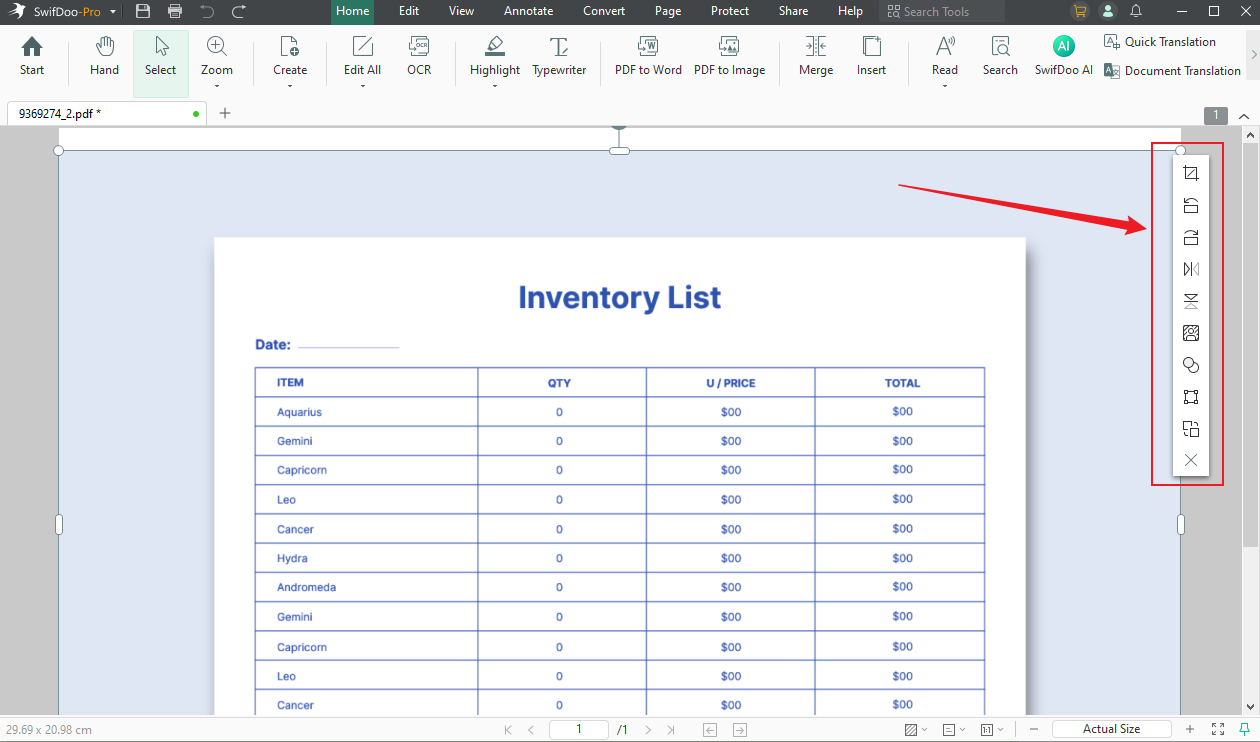Expand the Zoom dropdown arrow
The height and width of the screenshot is (742, 1260).
[x=217, y=86]
